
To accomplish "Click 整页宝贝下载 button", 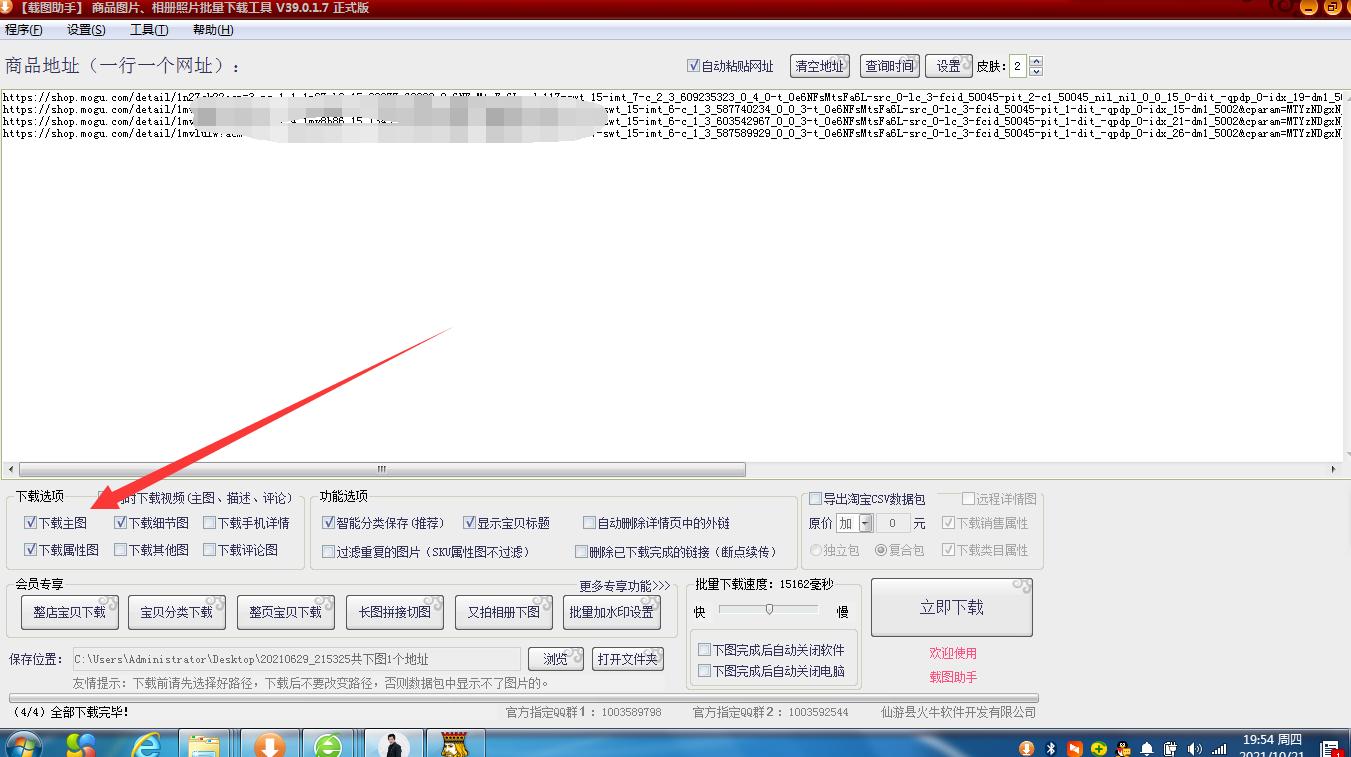I will coord(286,612).
